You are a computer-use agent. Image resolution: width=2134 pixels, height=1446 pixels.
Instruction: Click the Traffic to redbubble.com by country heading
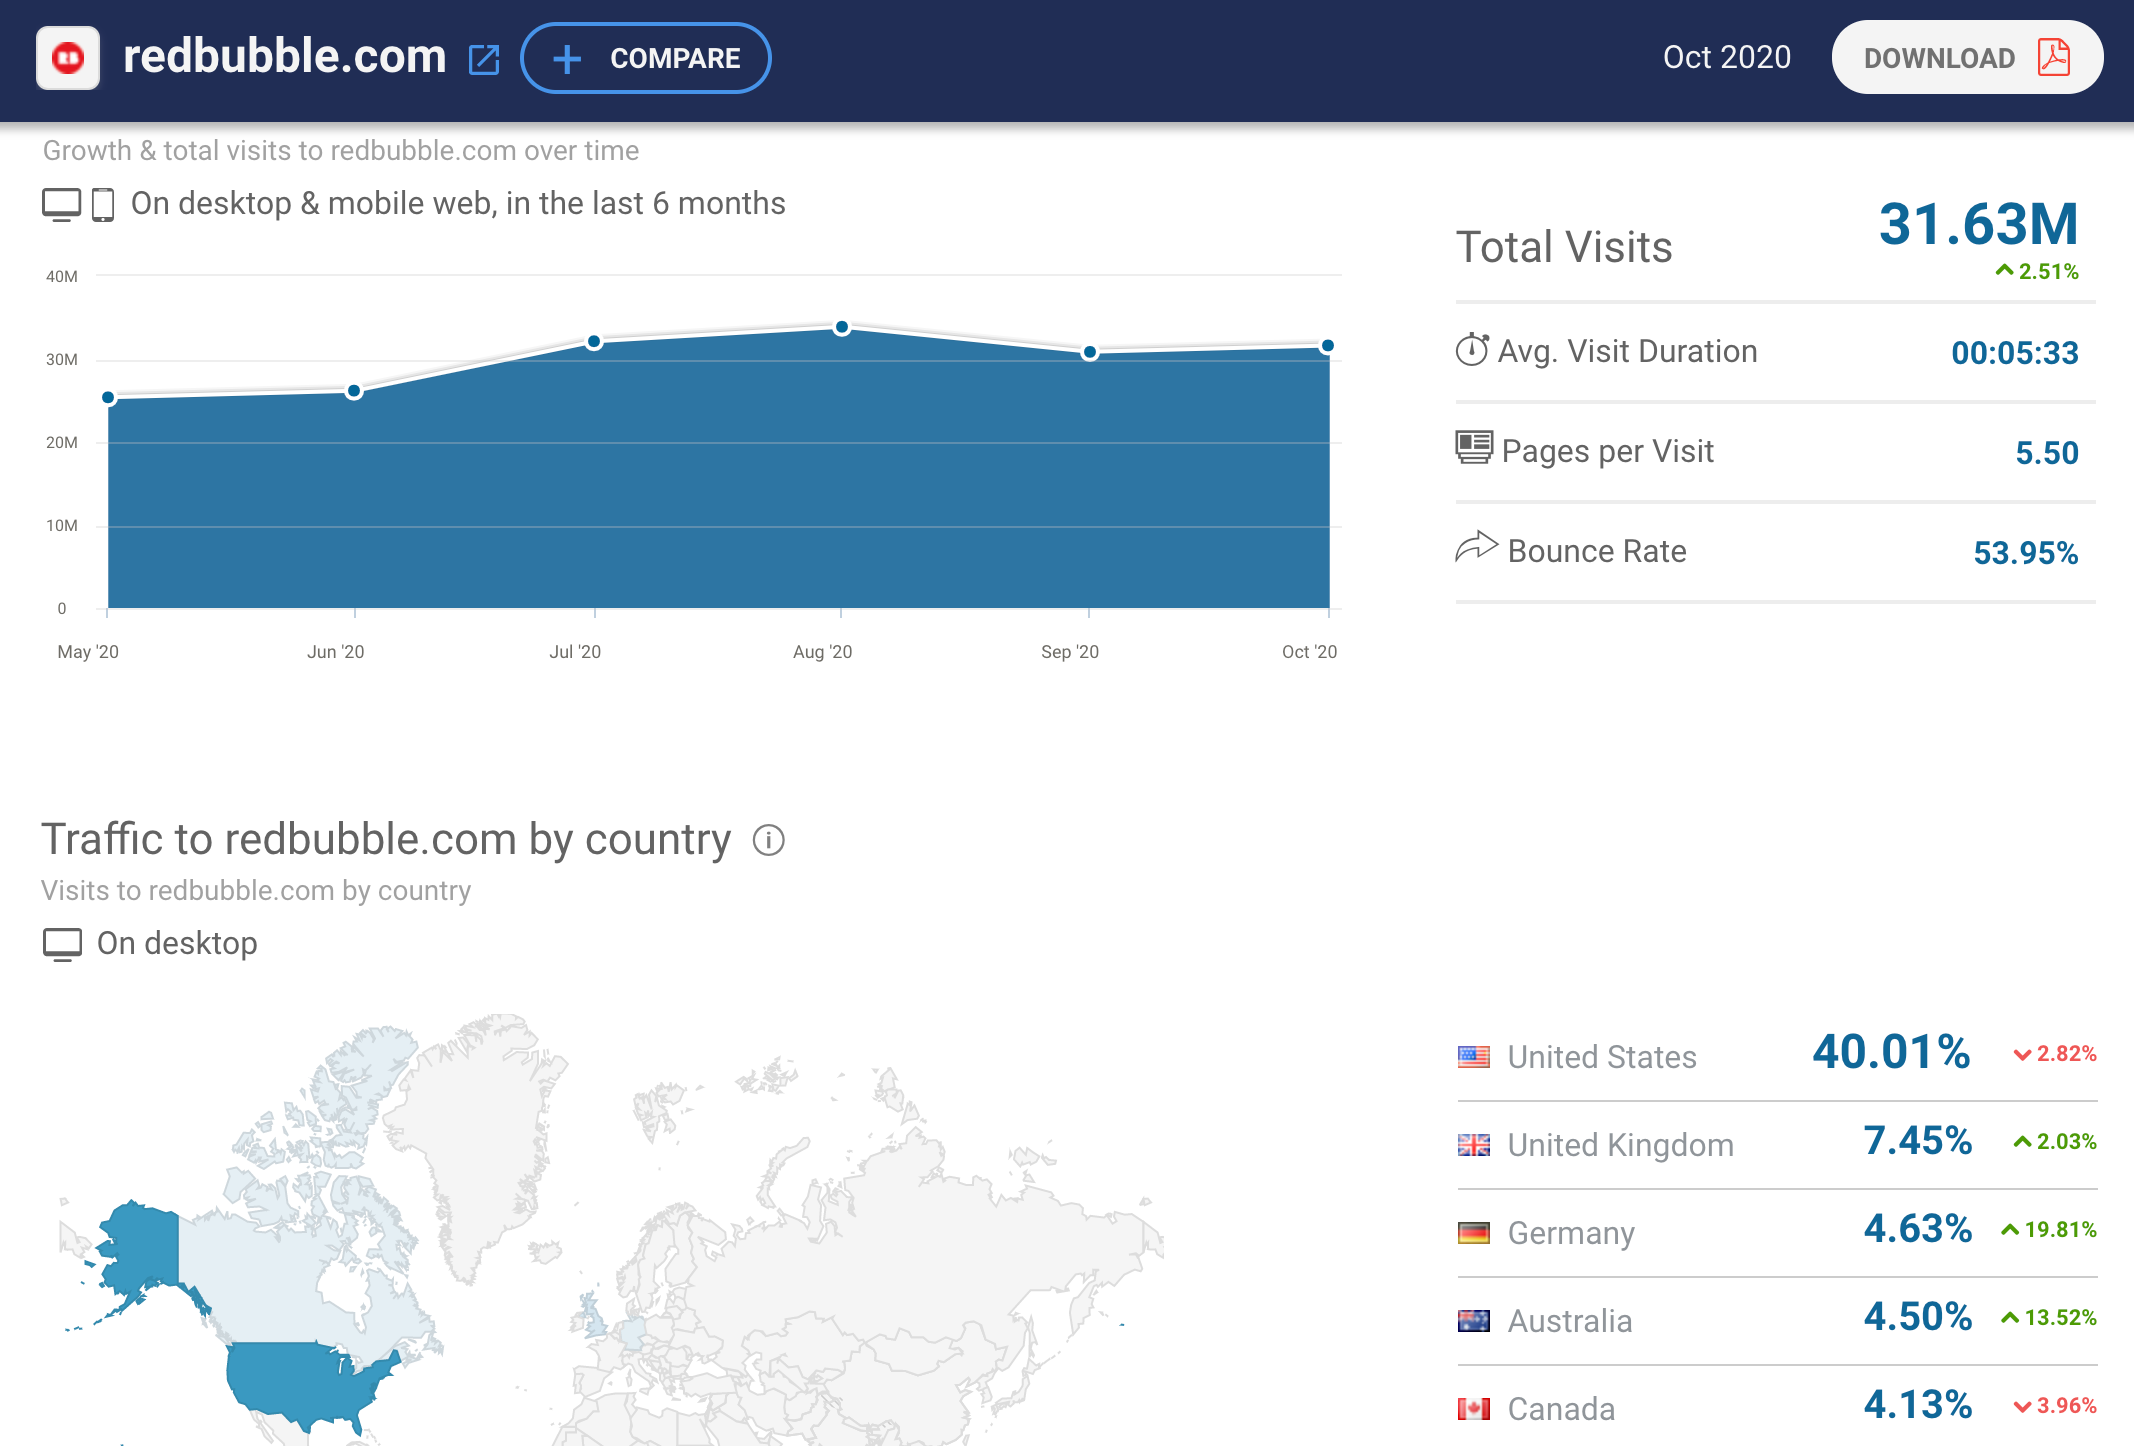tap(386, 840)
